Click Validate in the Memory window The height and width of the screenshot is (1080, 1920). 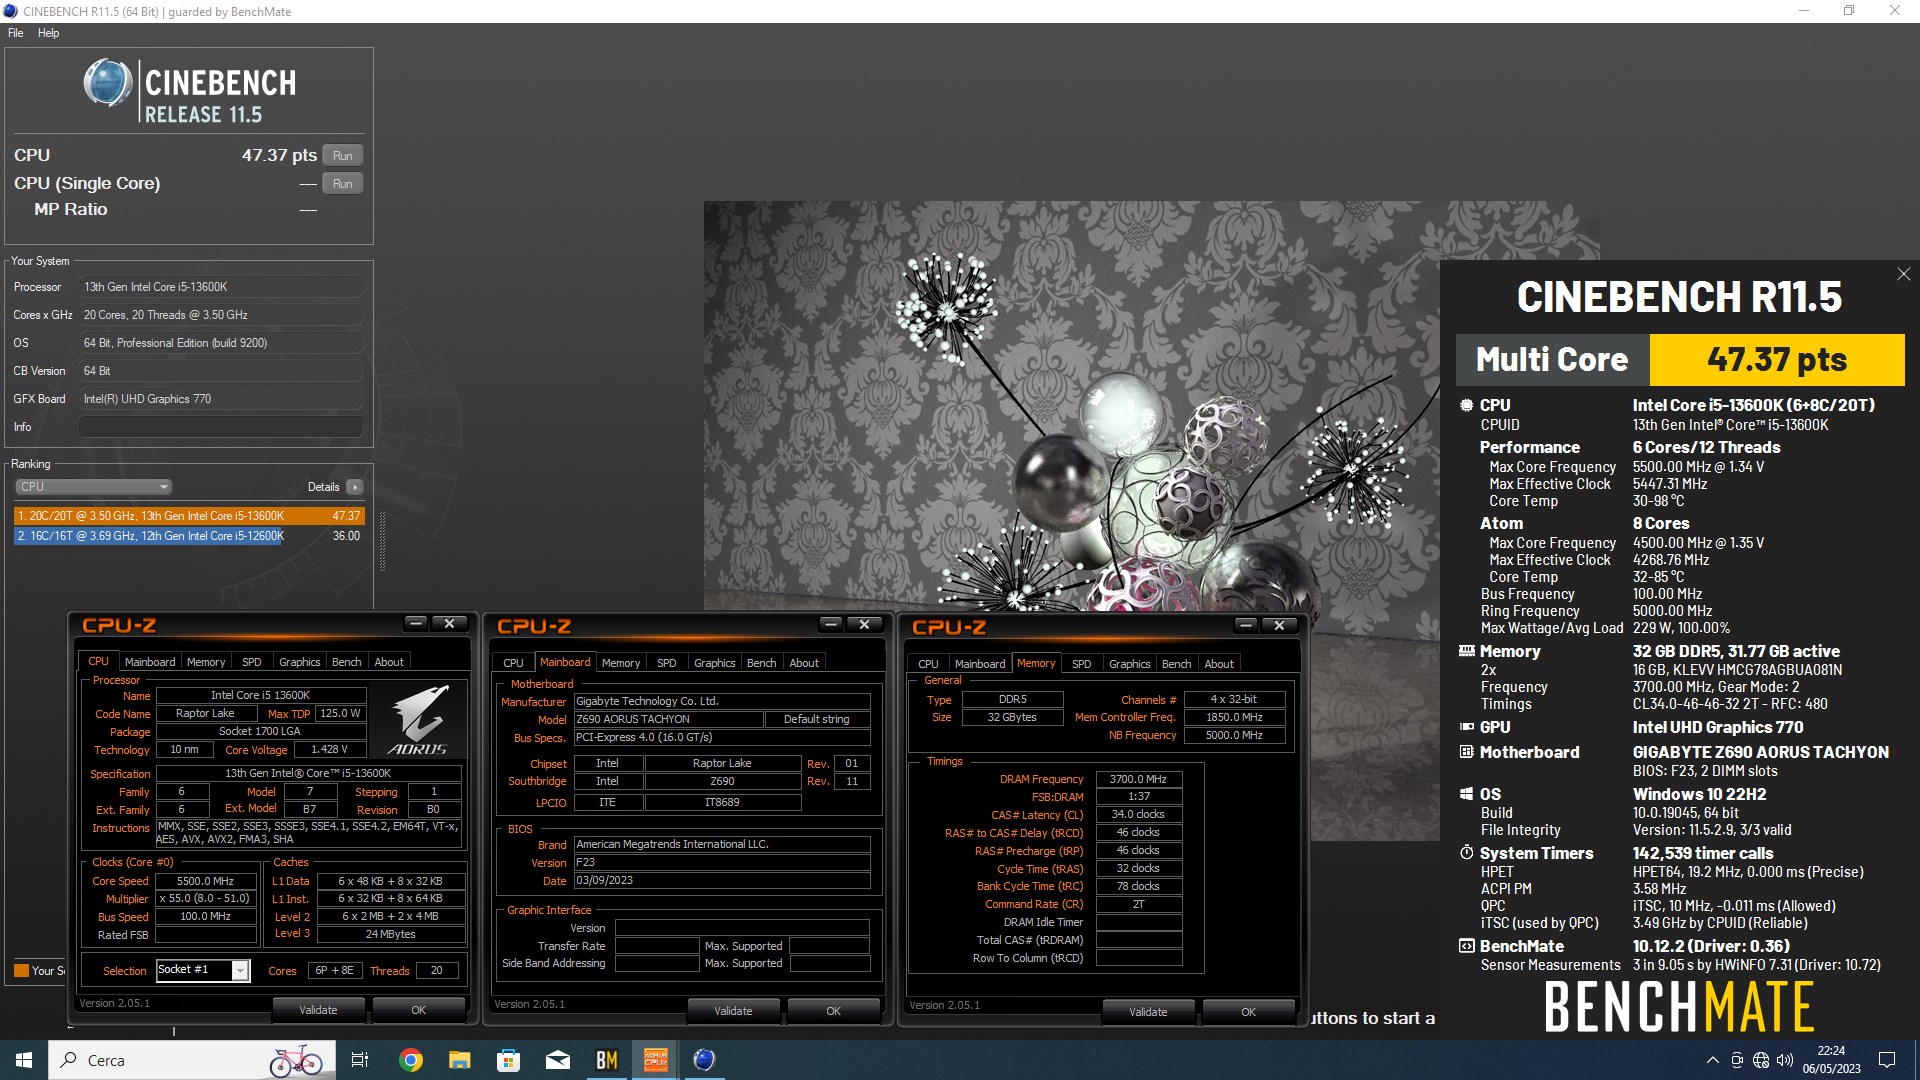[1148, 1012]
